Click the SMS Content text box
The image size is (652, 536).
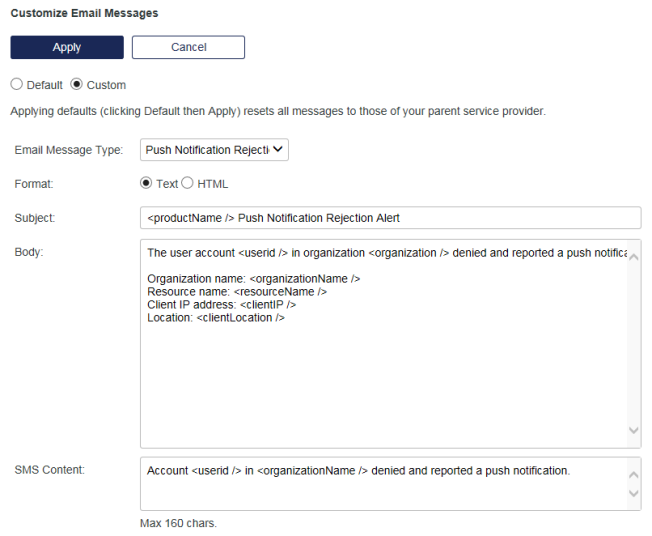point(380,484)
